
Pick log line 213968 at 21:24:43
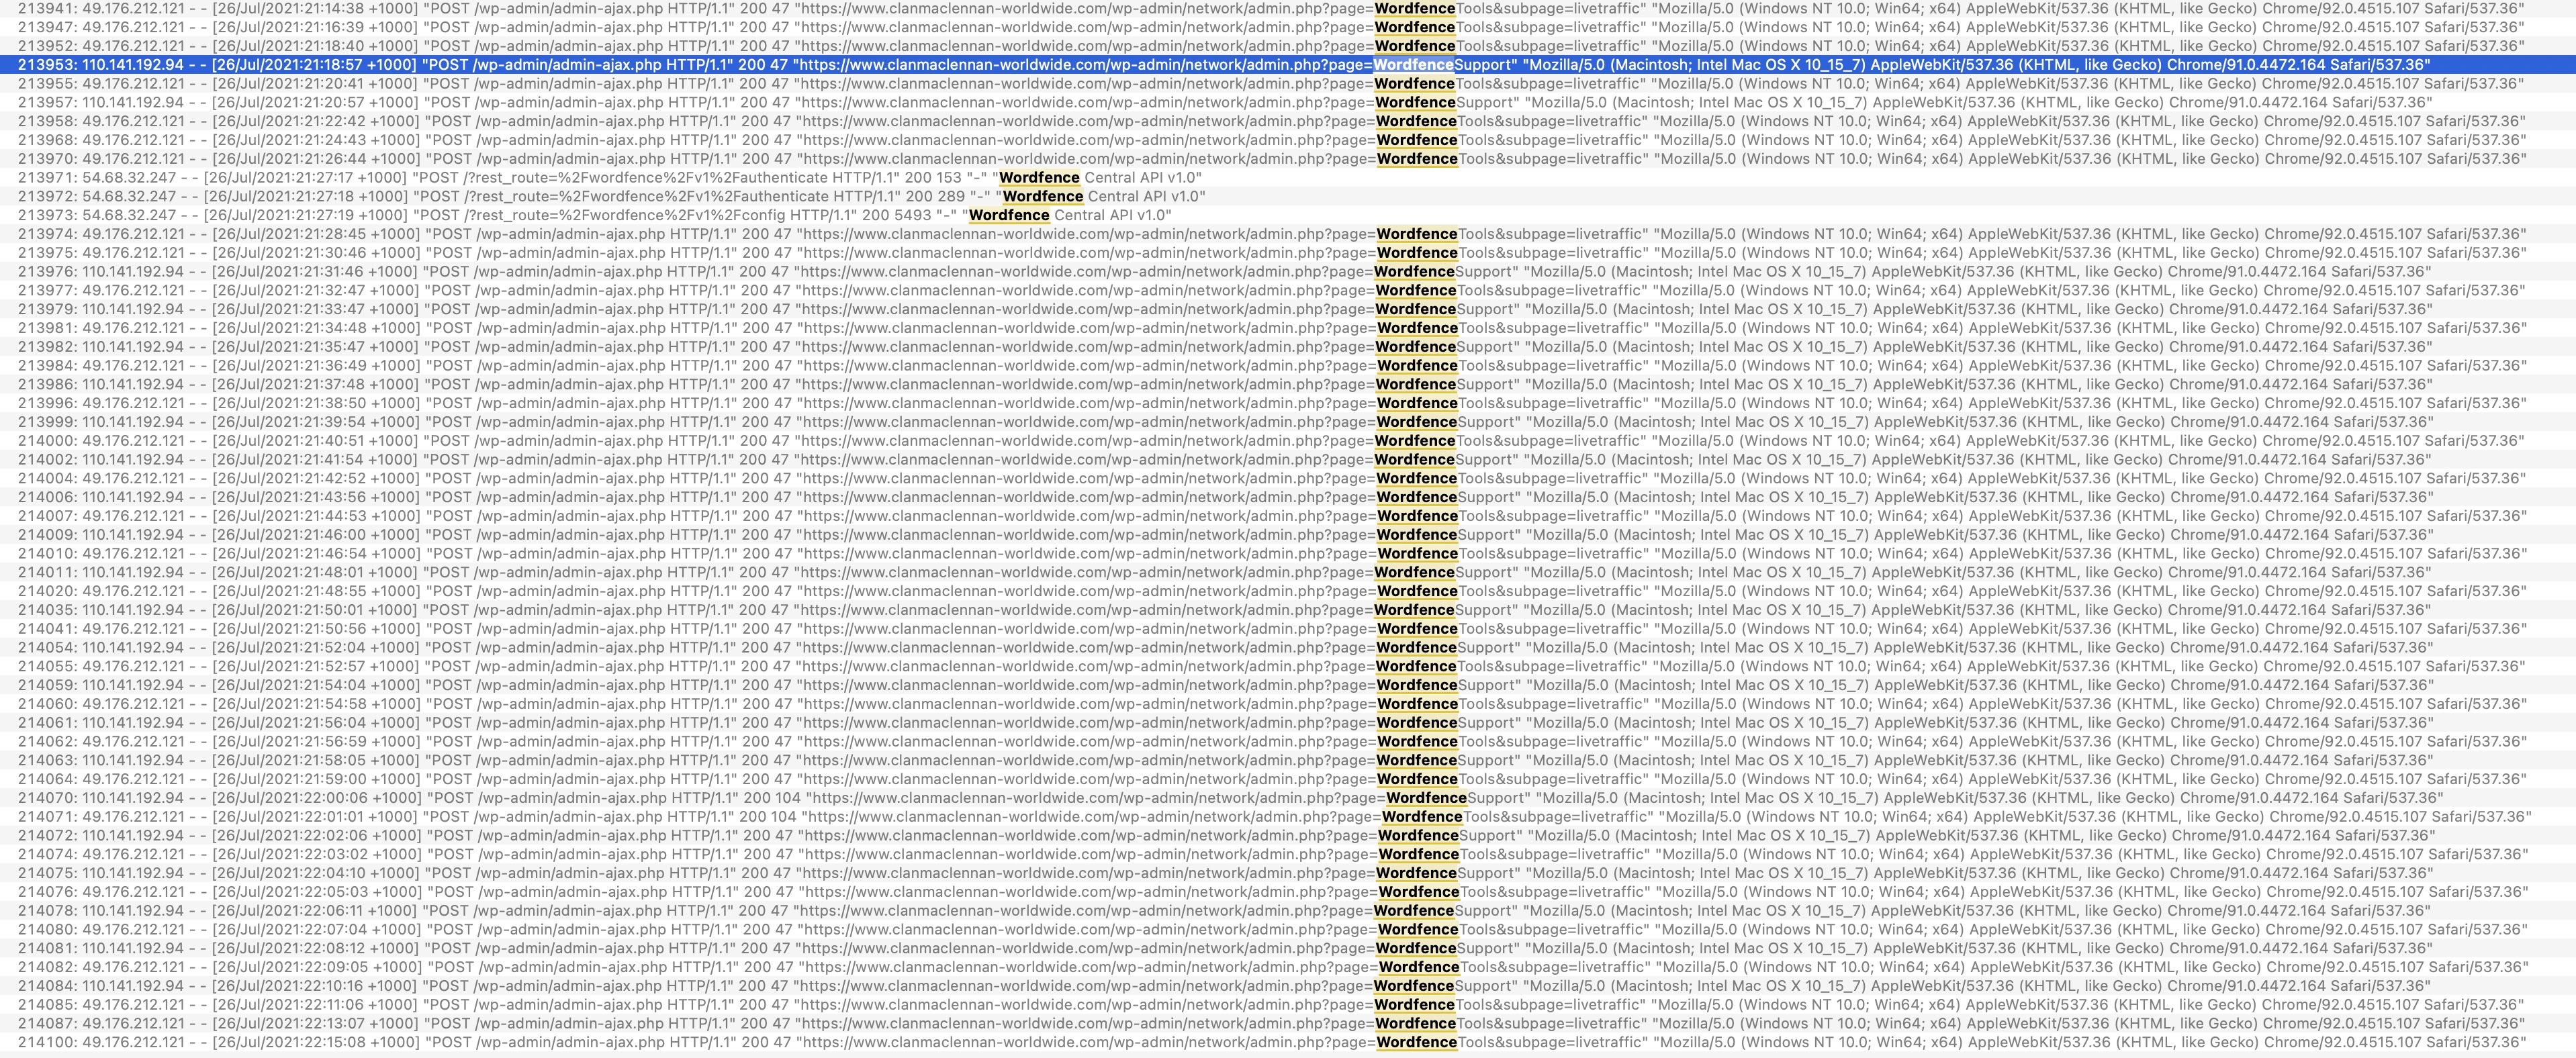1288,140
